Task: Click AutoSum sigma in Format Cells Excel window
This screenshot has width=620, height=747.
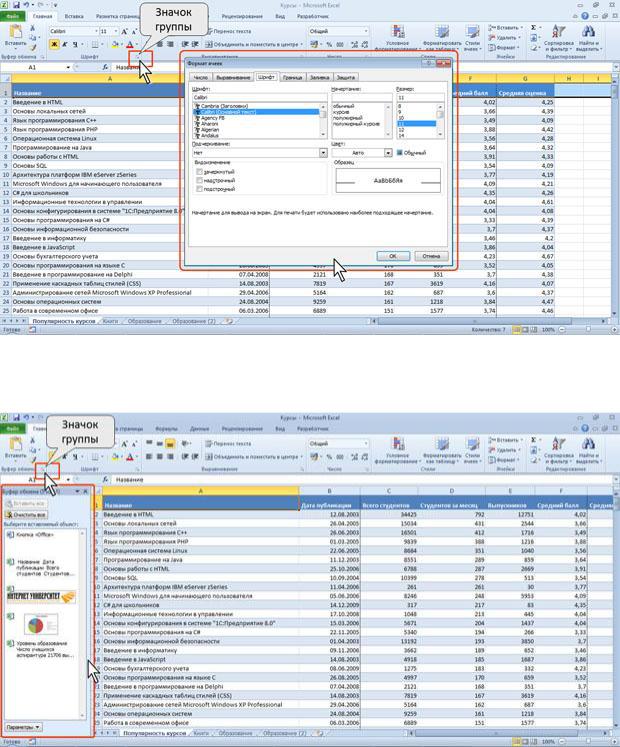Action: pyautogui.click(x=533, y=28)
